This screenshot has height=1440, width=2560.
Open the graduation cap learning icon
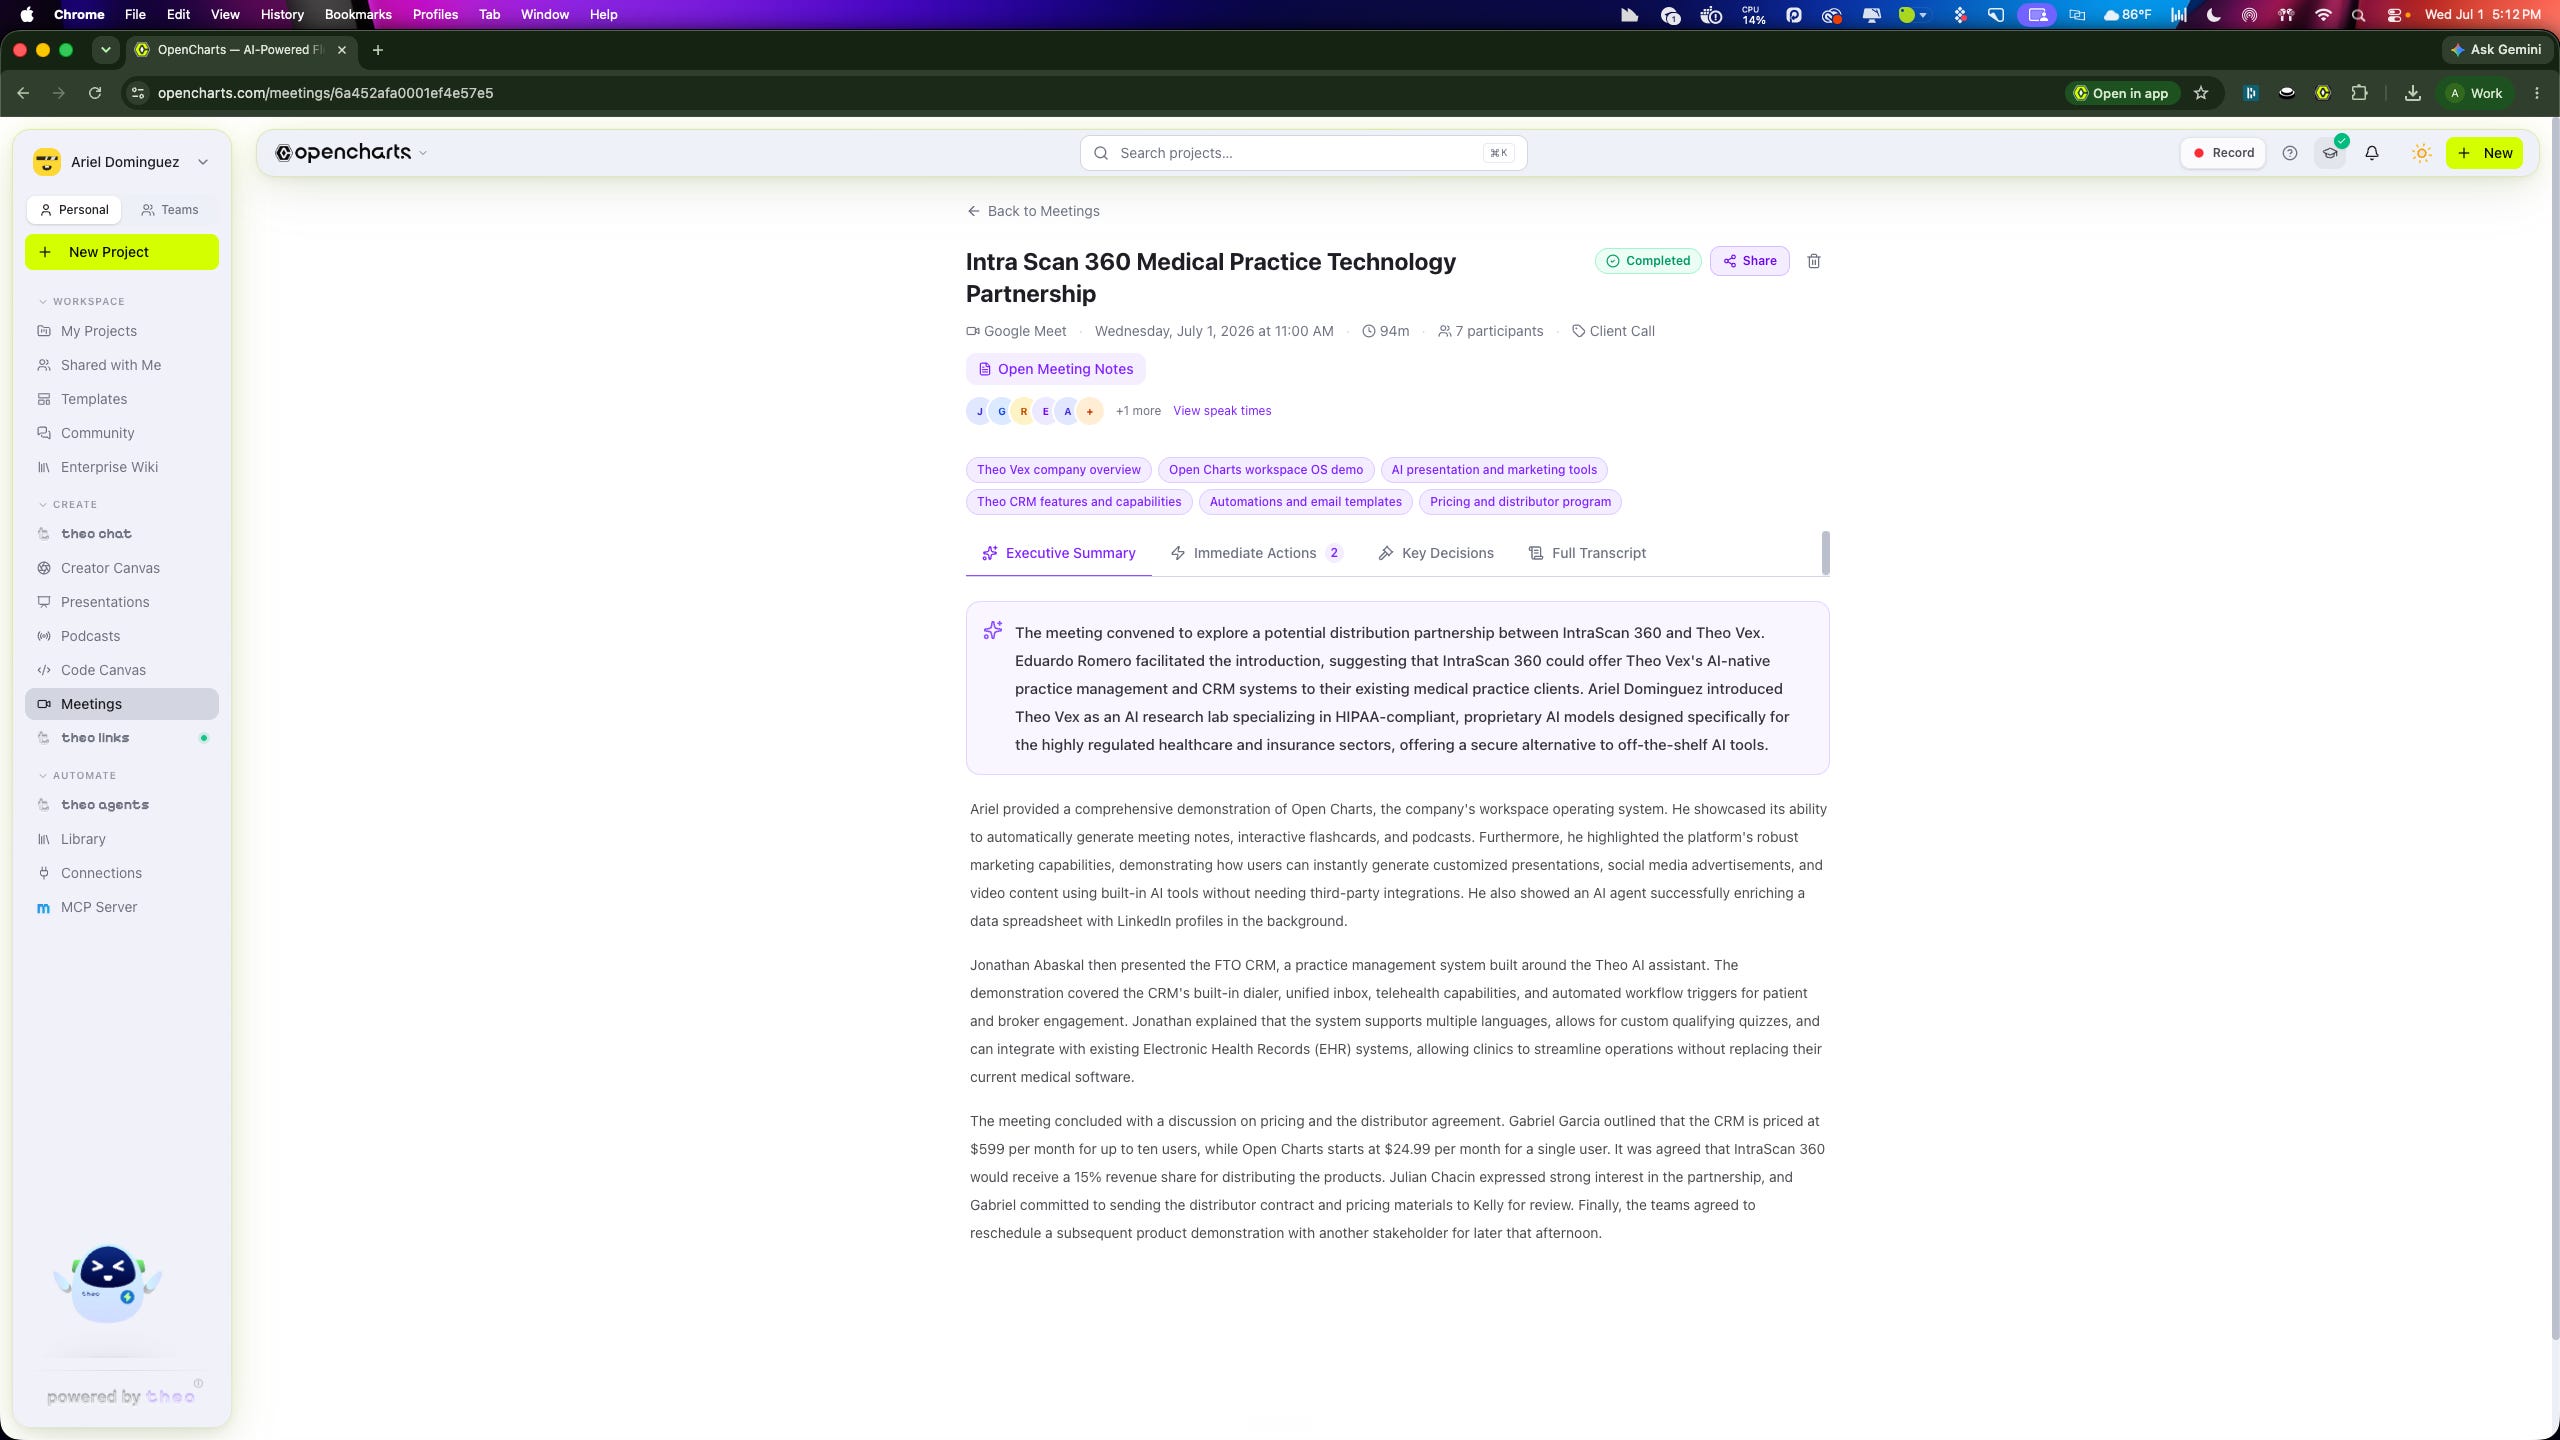tap(2330, 153)
